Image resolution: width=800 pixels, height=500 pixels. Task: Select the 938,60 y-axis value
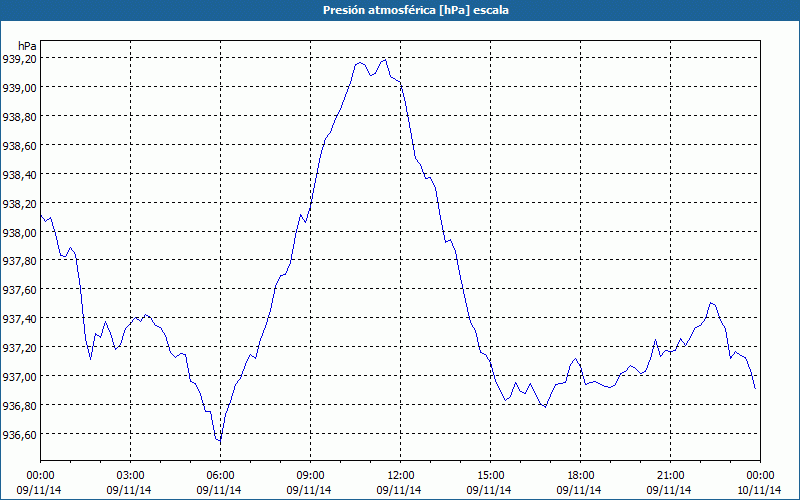click(19, 146)
